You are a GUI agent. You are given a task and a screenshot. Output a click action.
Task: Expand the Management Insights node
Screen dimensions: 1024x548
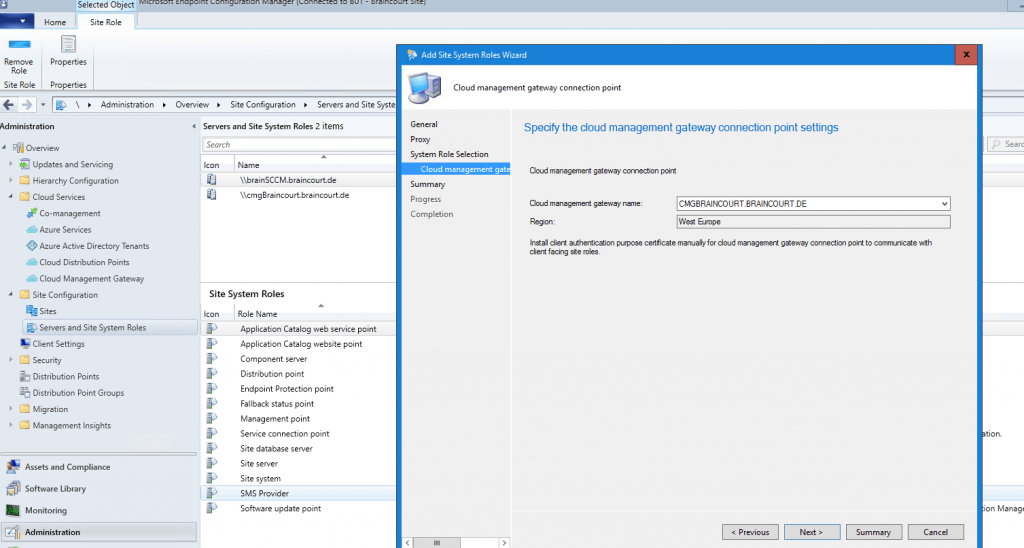[10, 425]
